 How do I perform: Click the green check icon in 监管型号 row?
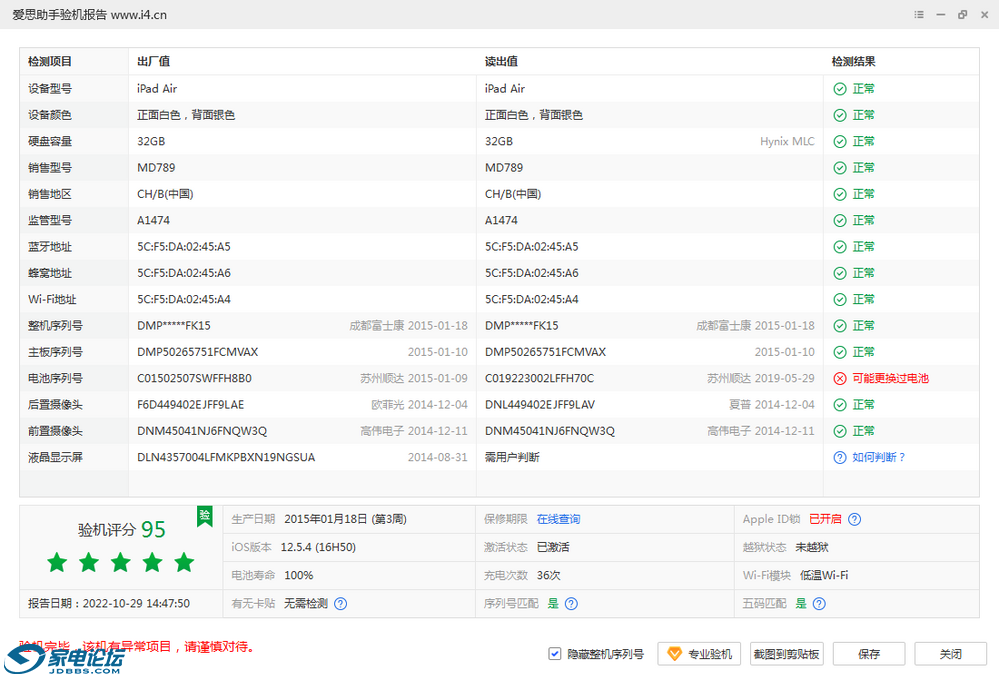840,221
